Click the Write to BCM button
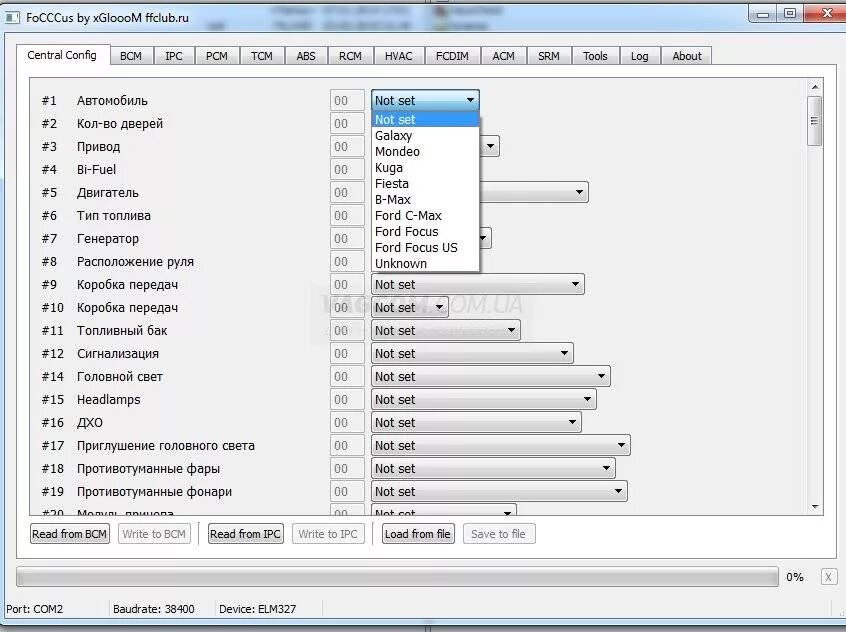 154,534
